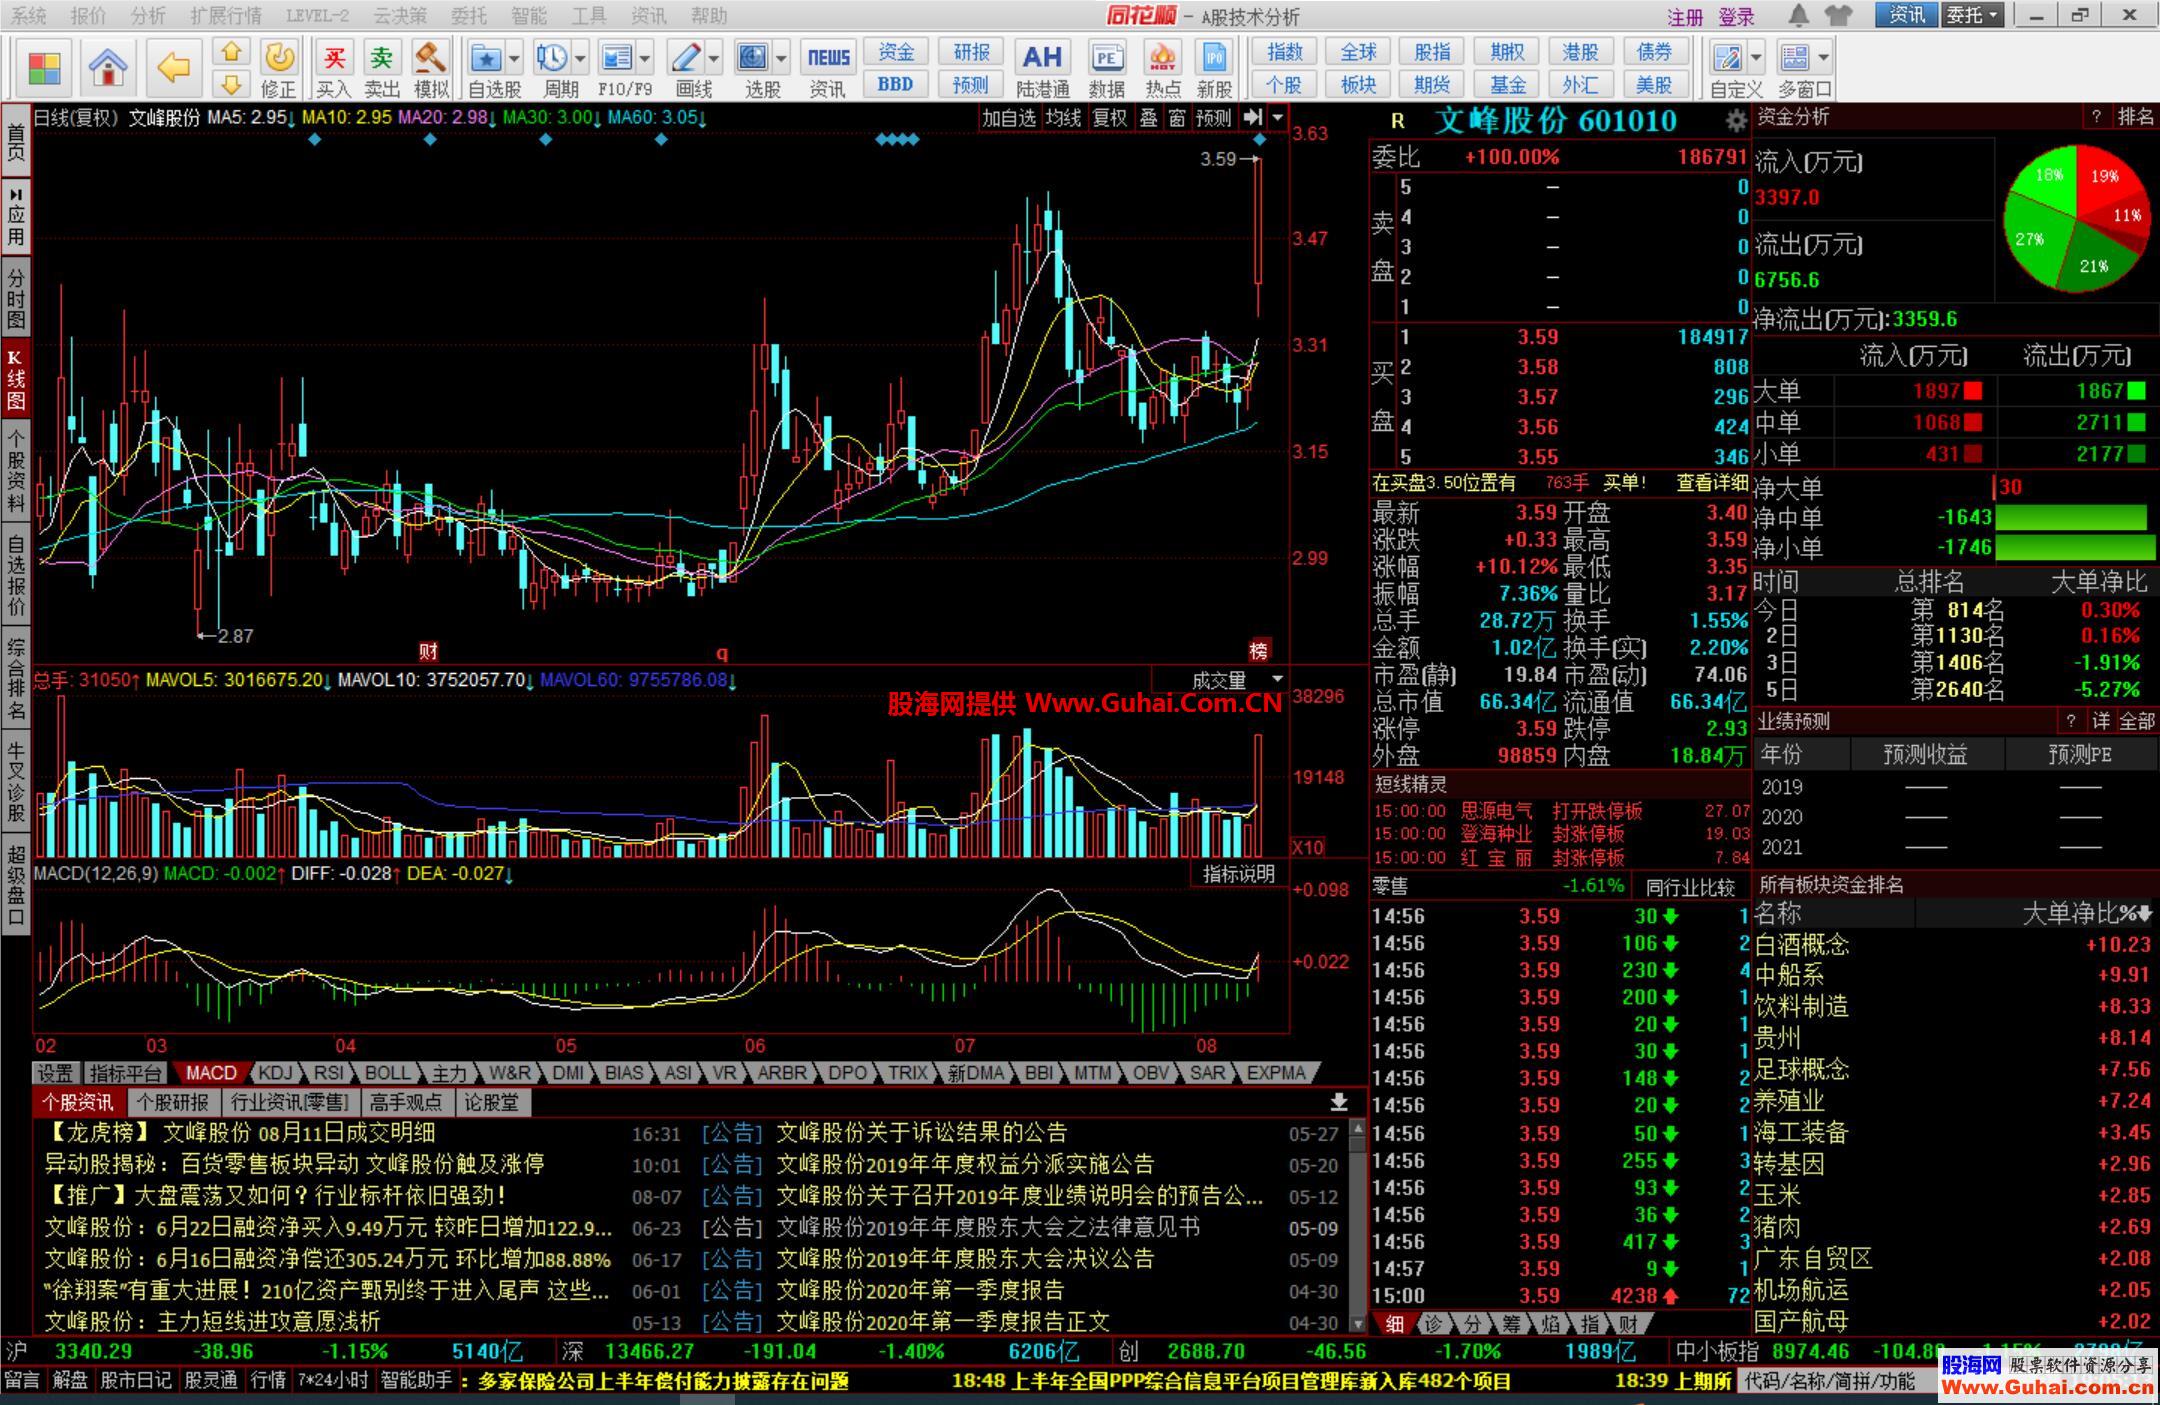Open the NEWS 资讯 icon
The height and width of the screenshot is (1405, 2160).
828,57
